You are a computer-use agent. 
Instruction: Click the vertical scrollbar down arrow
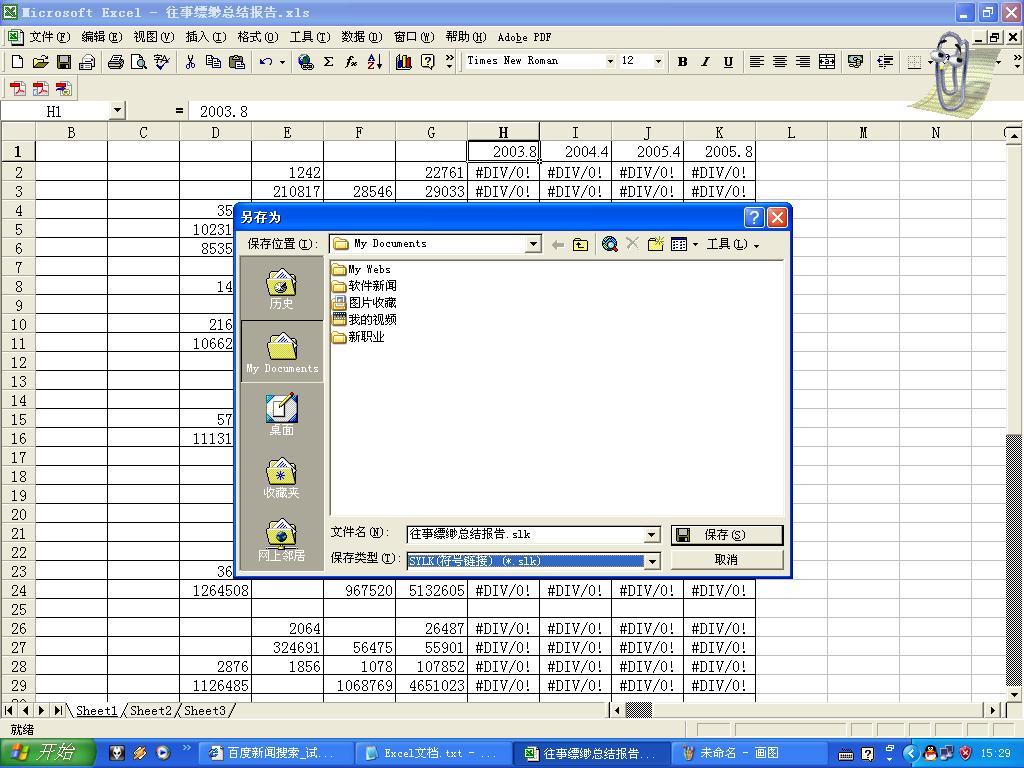tap(1013, 694)
